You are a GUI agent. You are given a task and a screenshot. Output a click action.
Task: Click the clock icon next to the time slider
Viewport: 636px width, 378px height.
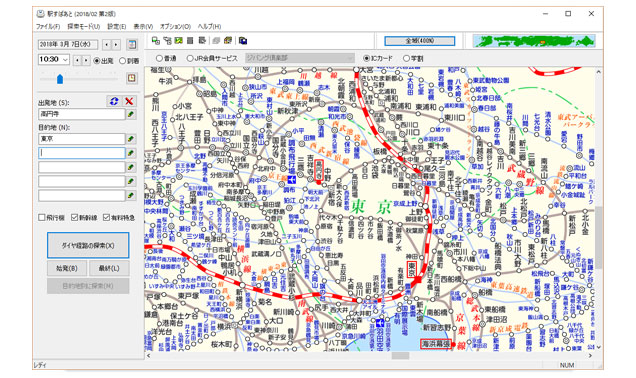(x=131, y=78)
